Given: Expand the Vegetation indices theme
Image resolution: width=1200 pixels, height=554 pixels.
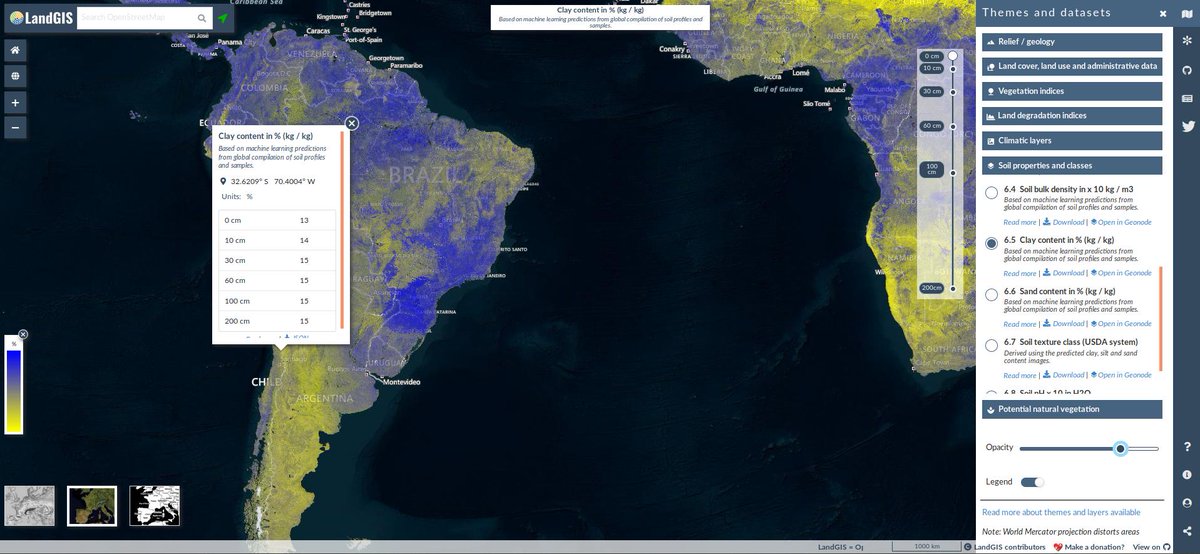Looking at the screenshot, I should [x=1072, y=91].
